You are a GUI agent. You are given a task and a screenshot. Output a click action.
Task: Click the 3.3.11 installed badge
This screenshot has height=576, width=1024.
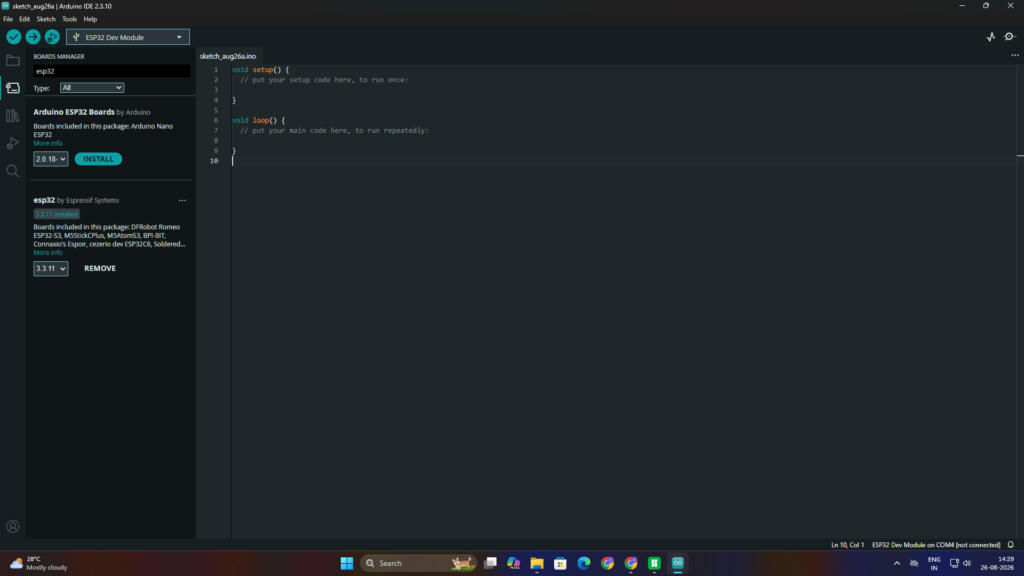56,214
